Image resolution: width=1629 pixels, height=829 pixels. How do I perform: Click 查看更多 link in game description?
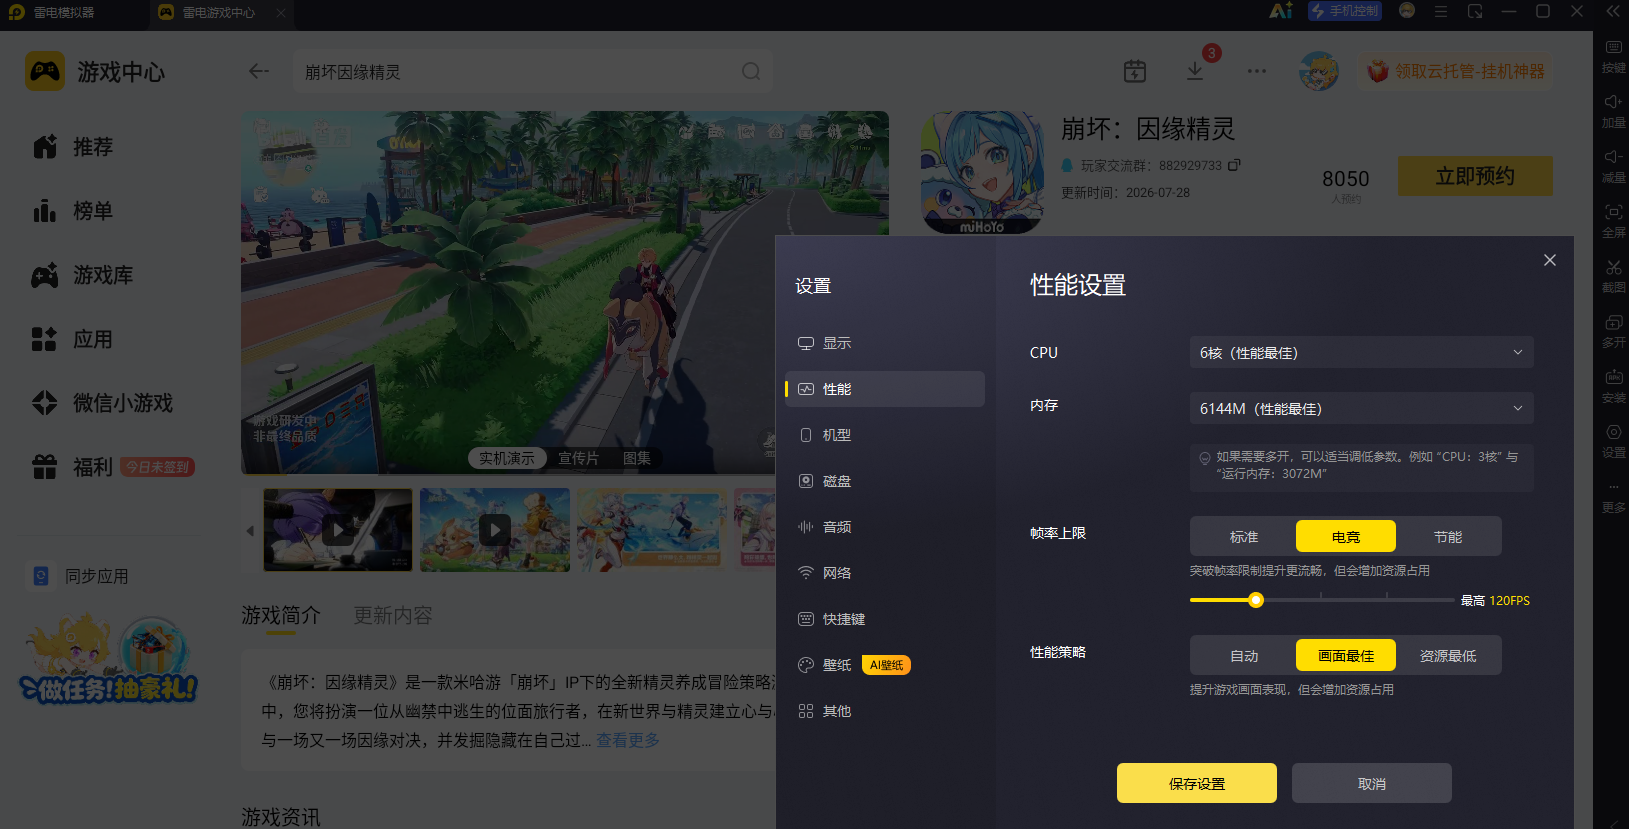[x=628, y=740]
